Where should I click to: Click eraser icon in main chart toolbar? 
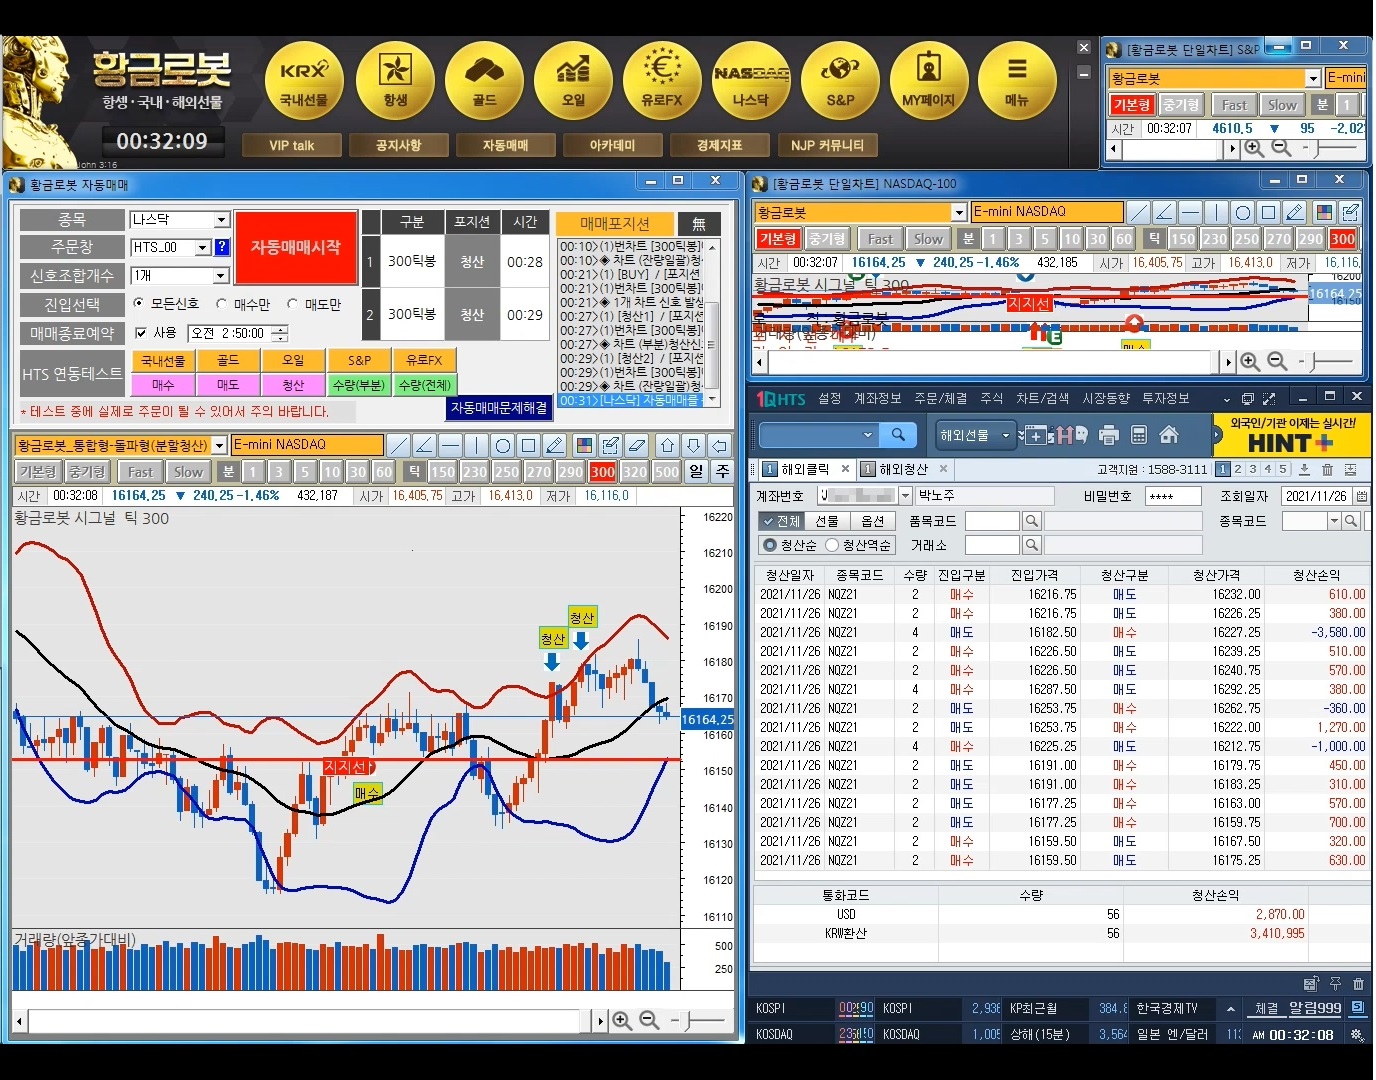click(x=636, y=445)
